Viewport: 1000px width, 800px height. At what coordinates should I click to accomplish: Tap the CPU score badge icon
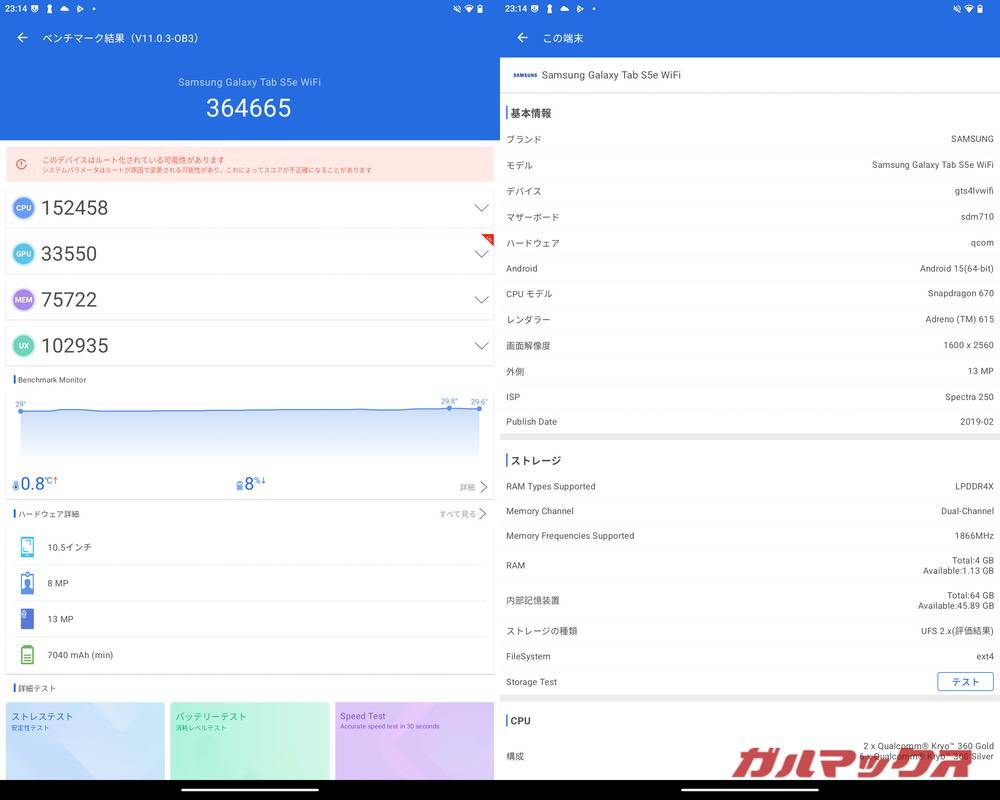pos(23,207)
